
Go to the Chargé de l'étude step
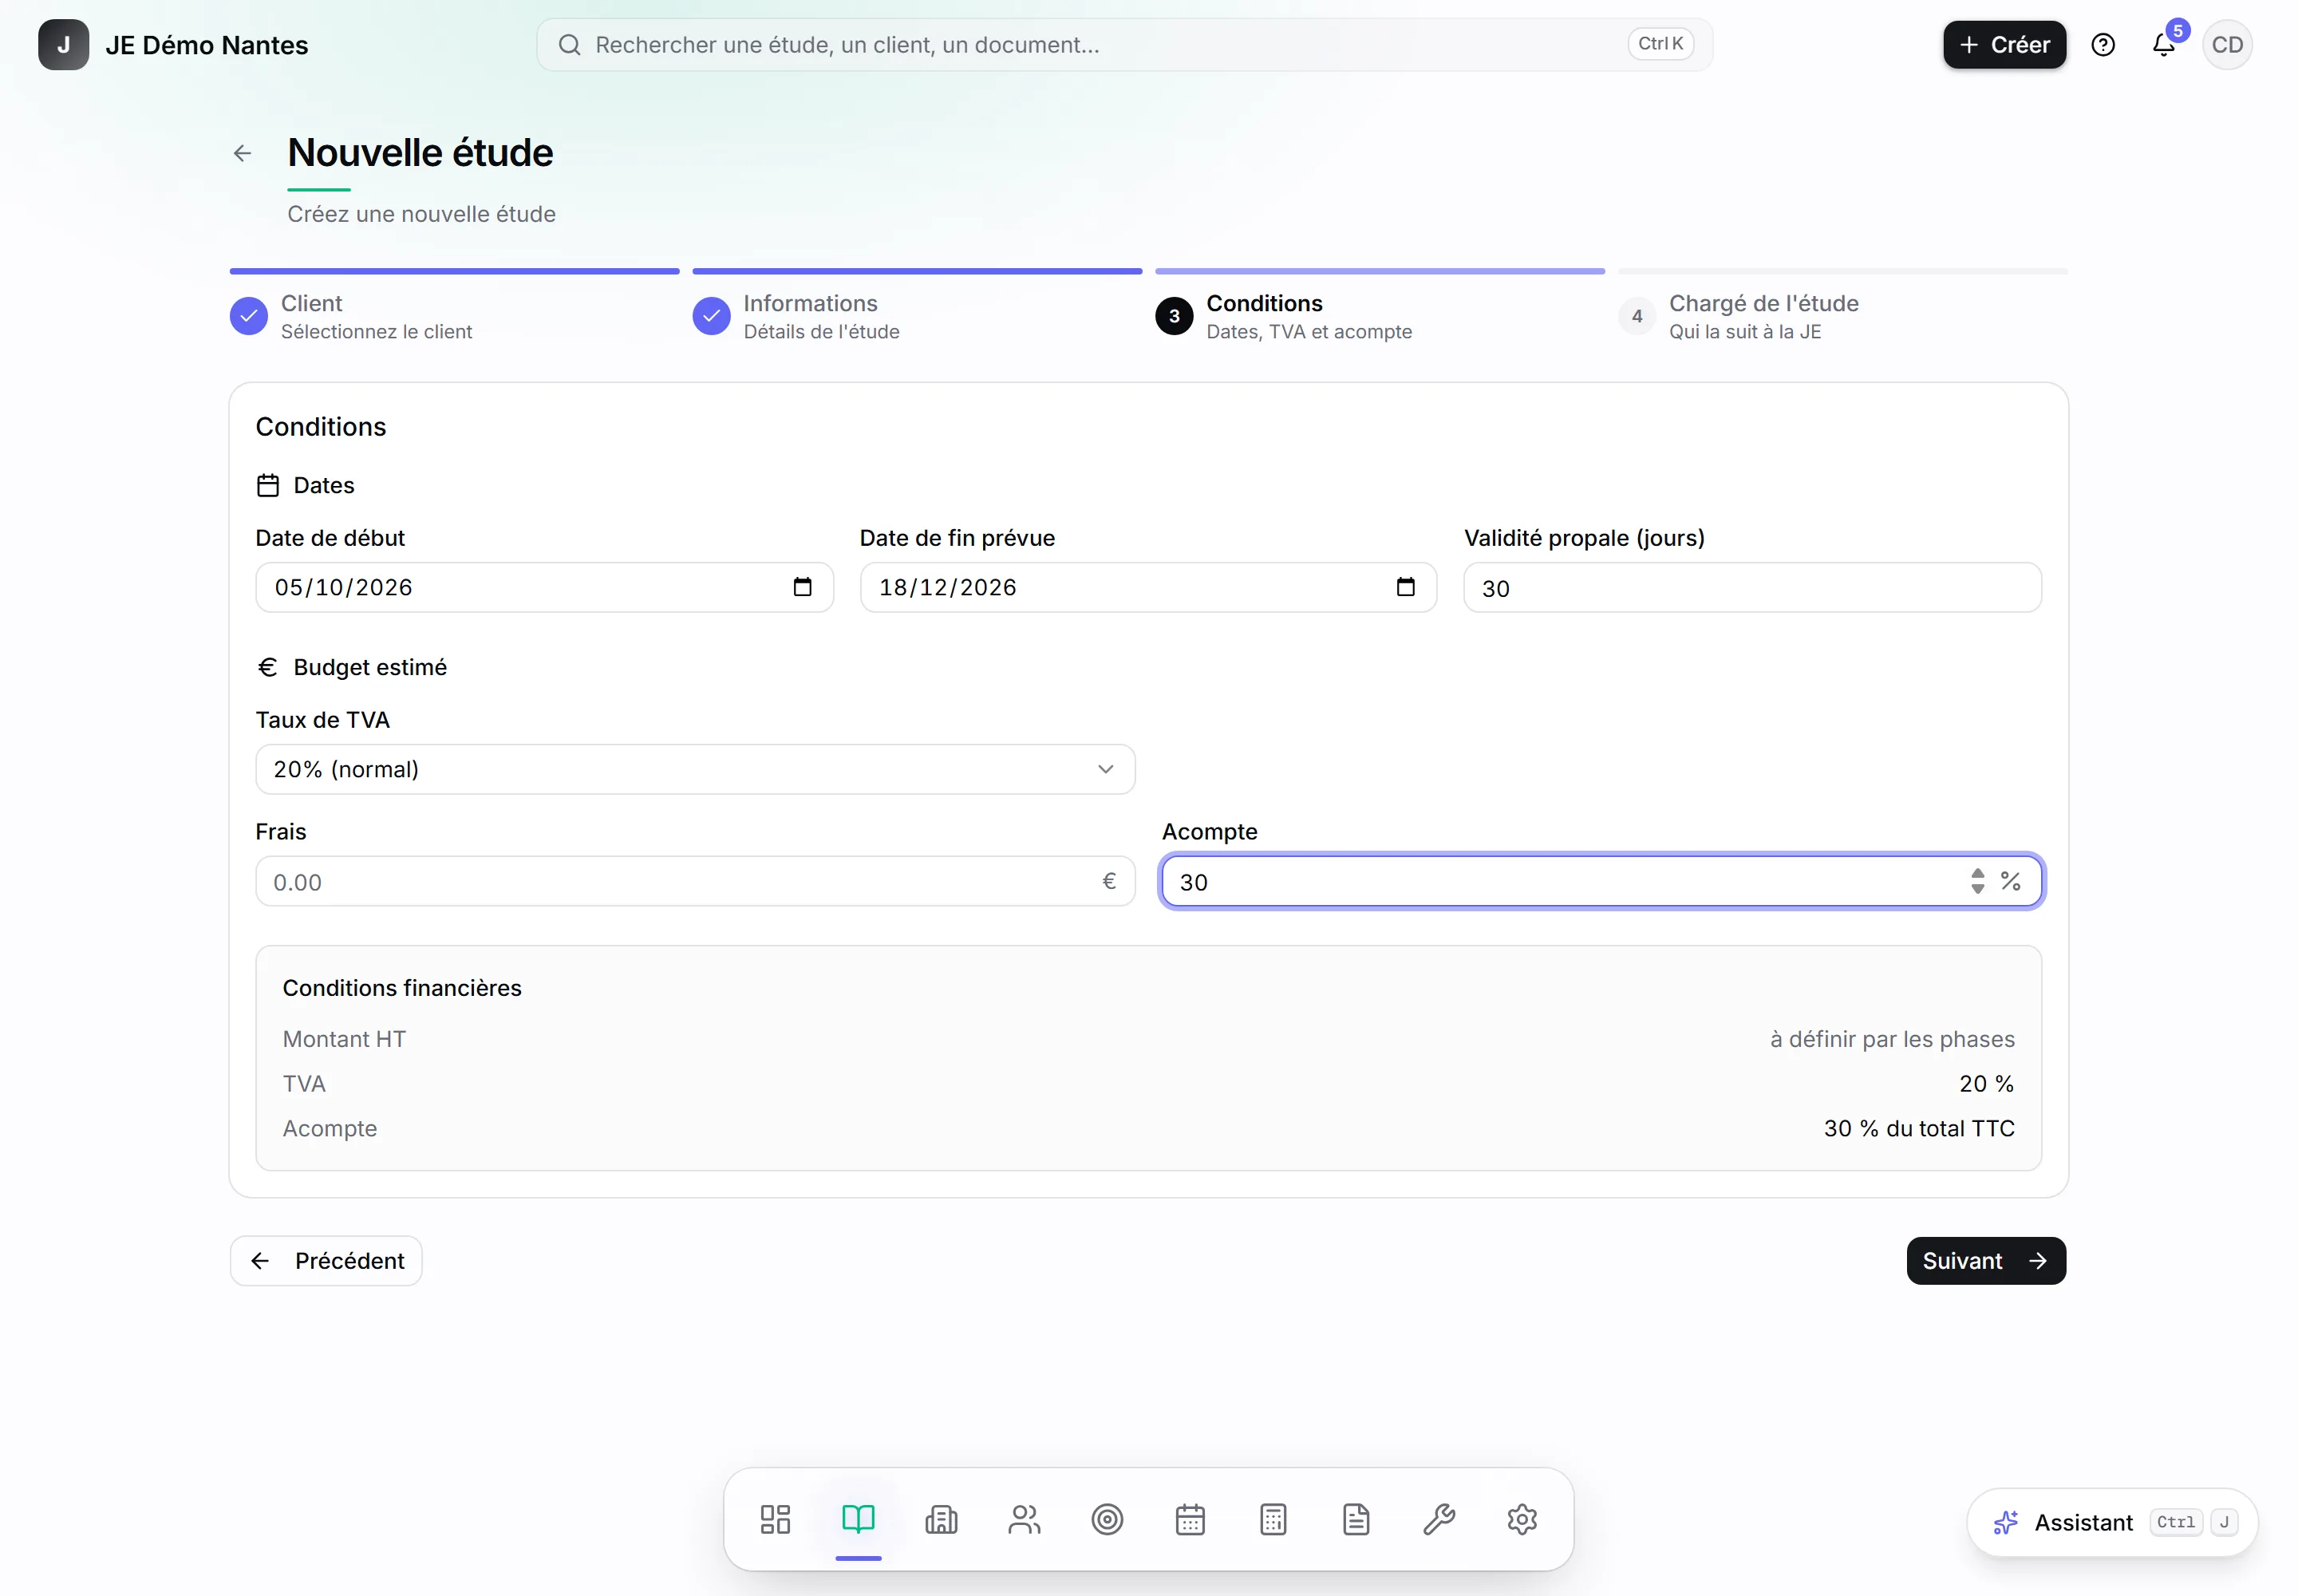[1738, 316]
